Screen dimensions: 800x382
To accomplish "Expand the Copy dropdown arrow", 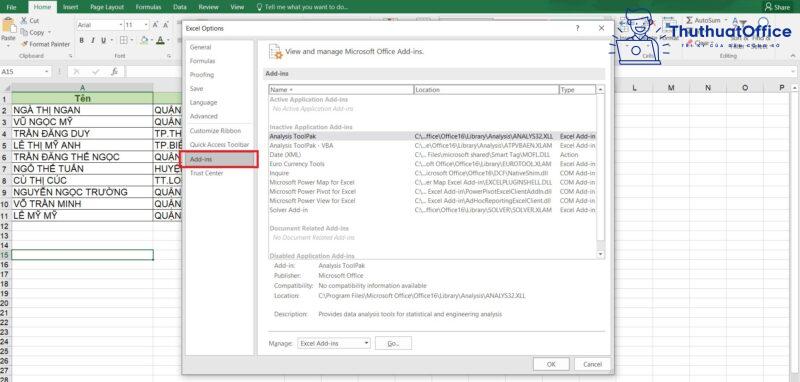I will tap(49, 33).
